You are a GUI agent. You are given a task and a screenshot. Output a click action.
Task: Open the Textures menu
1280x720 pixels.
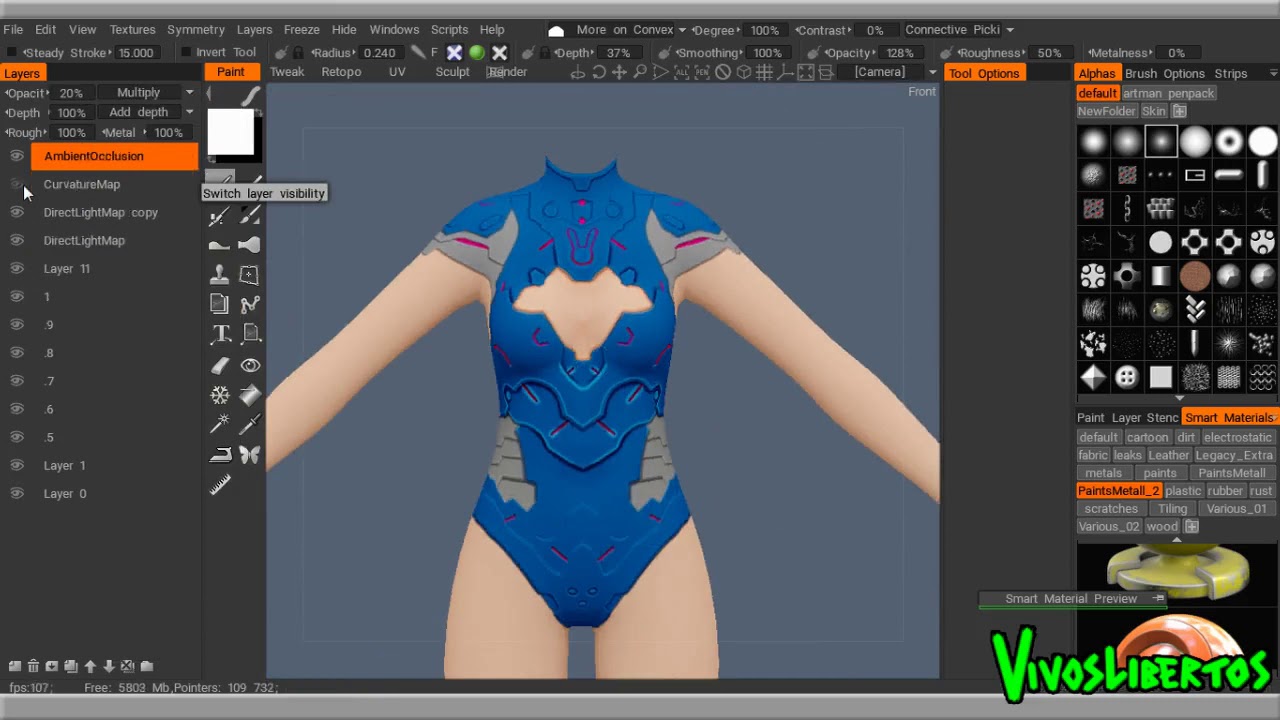[132, 30]
